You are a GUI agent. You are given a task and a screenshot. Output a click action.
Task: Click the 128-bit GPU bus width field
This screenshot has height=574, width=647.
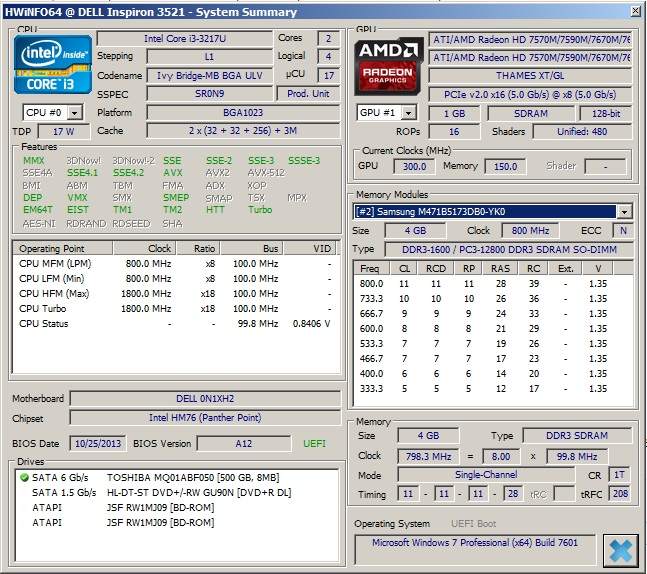pos(606,113)
